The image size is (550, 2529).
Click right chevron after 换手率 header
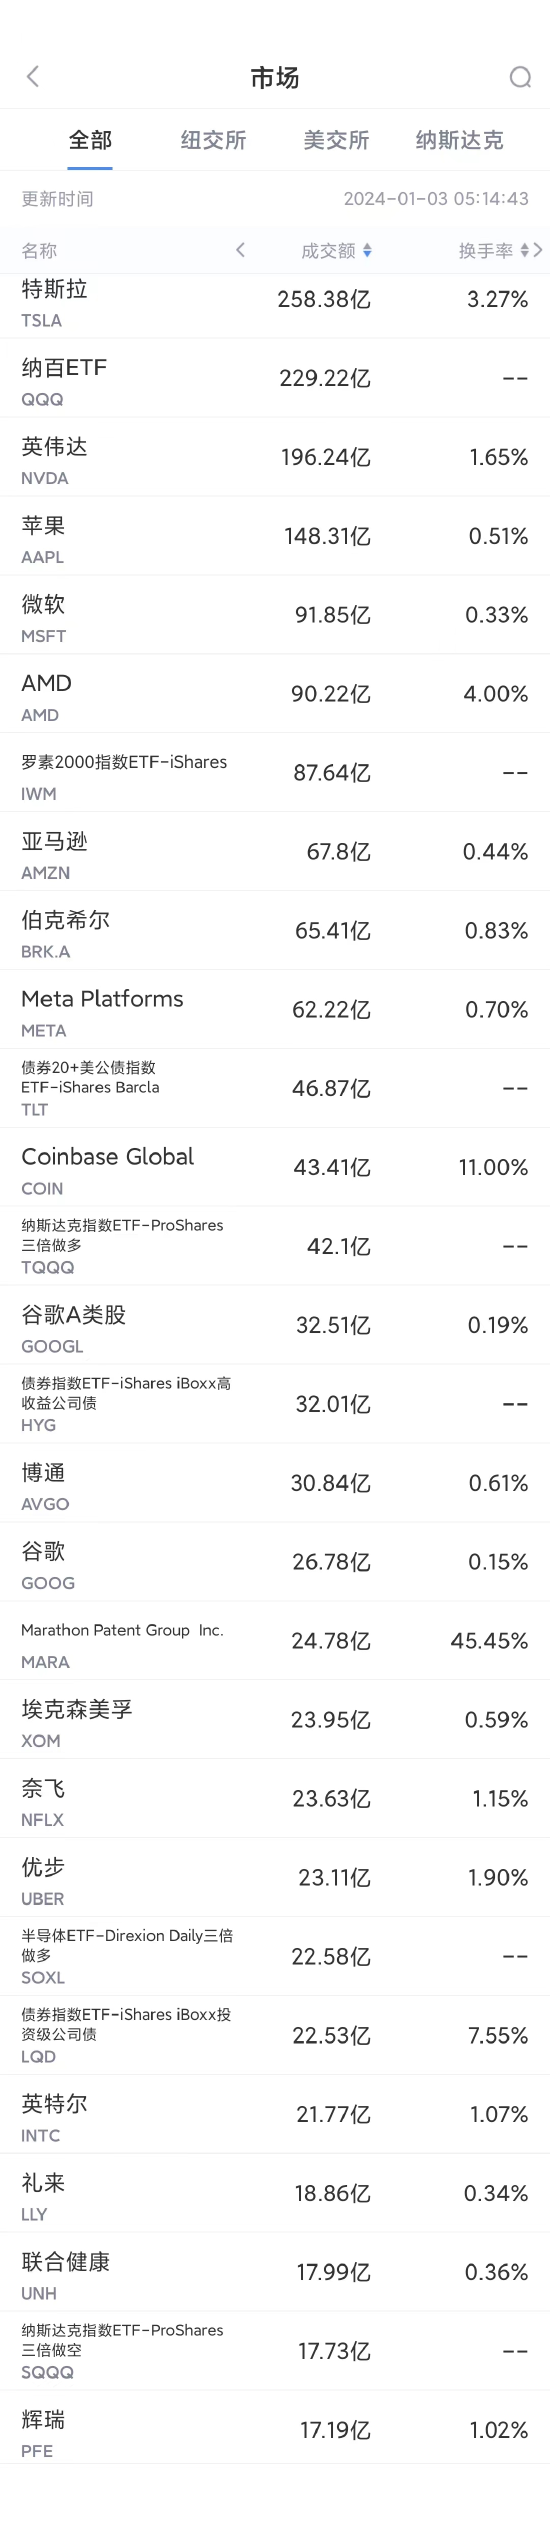(x=538, y=250)
